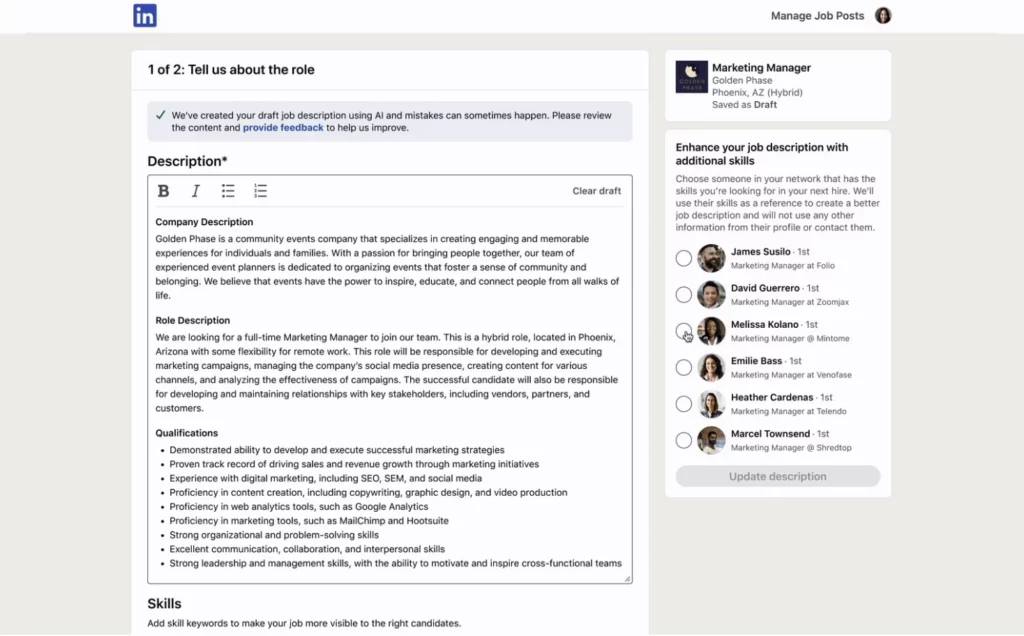Click the description editor resize handle
The width and height of the screenshot is (1024, 636).
click(627, 579)
